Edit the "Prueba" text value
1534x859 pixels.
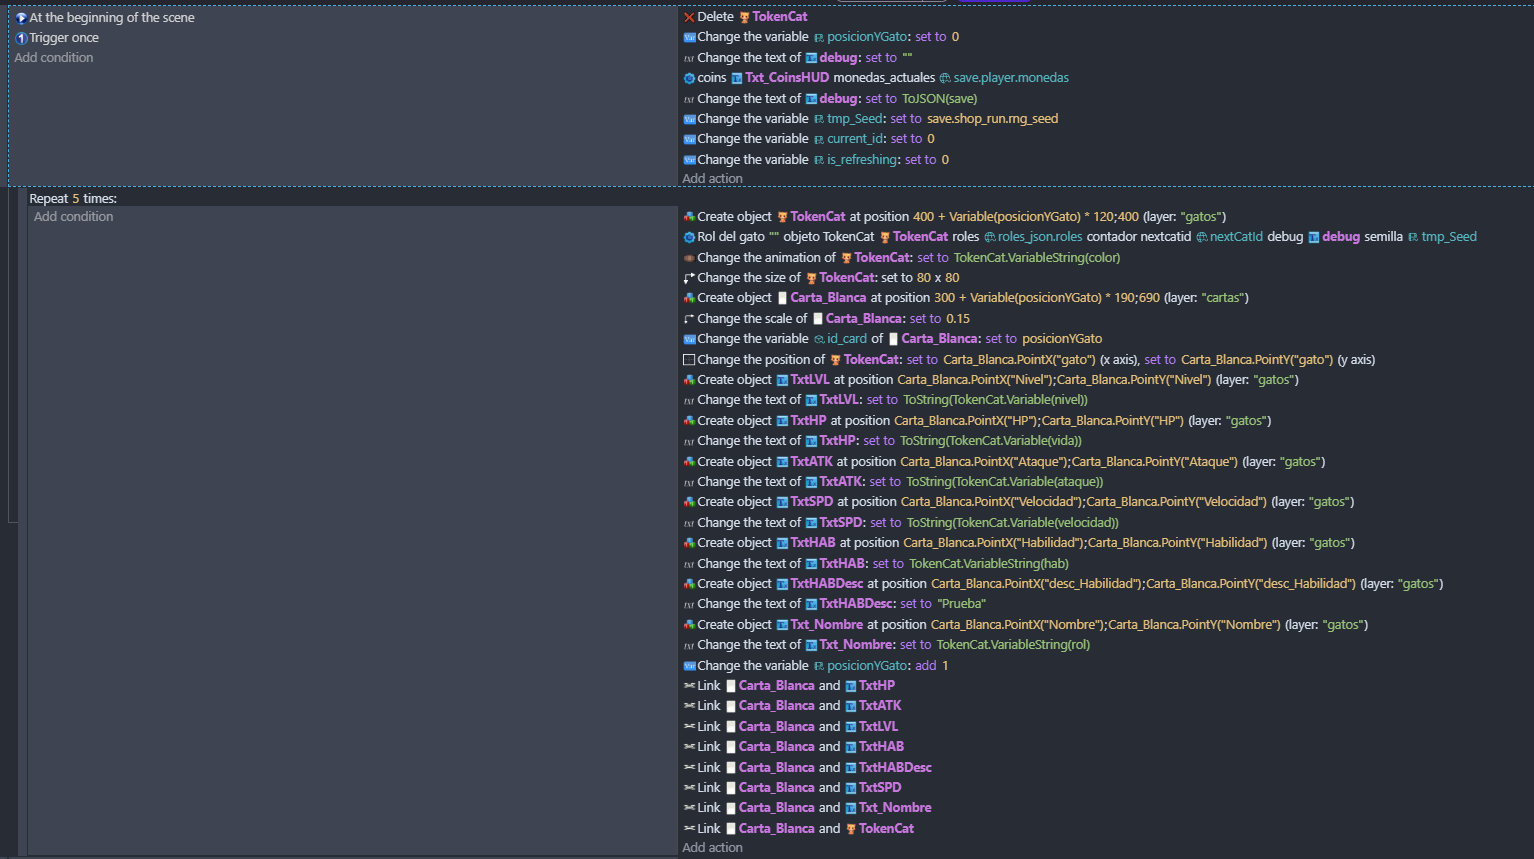click(961, 604)
